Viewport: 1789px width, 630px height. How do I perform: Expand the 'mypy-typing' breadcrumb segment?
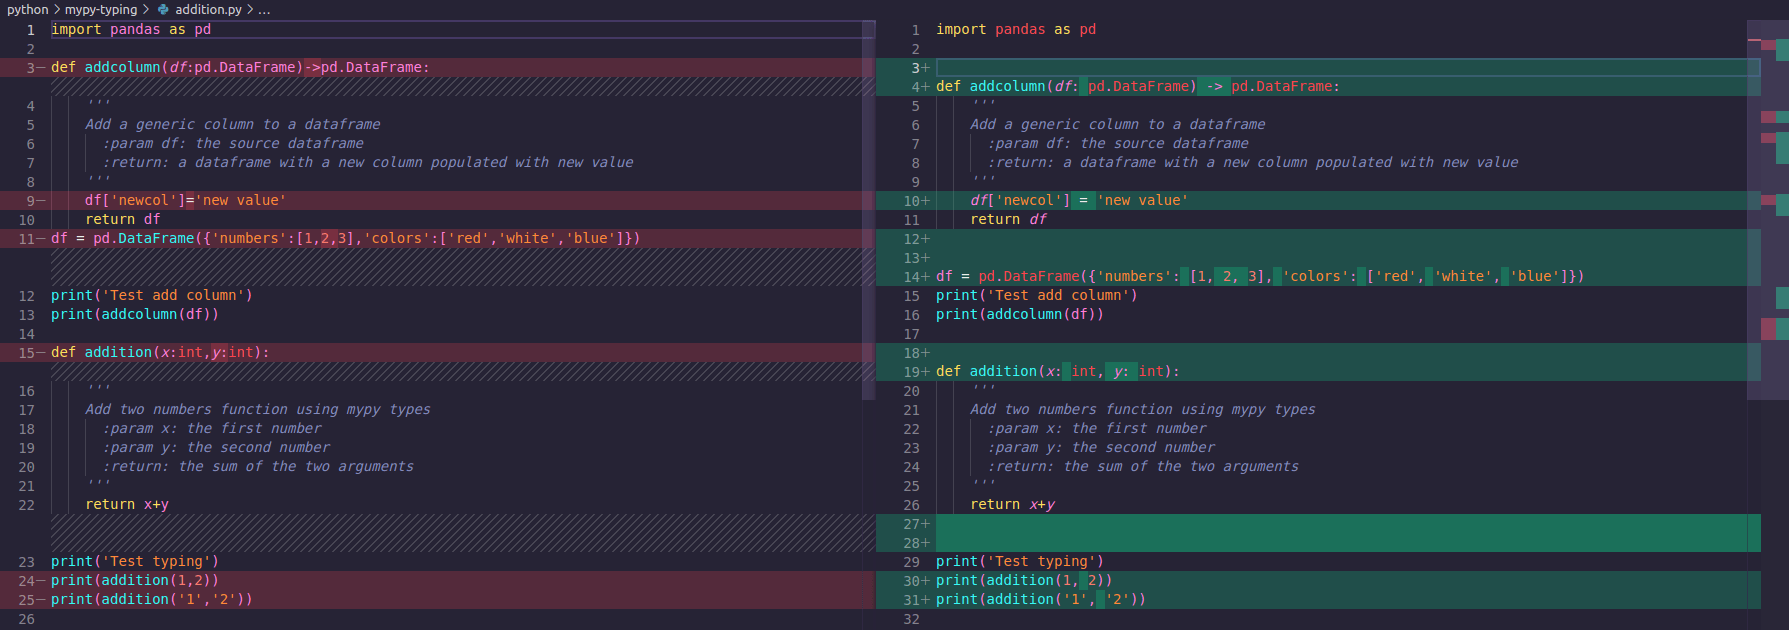point(101,9)
